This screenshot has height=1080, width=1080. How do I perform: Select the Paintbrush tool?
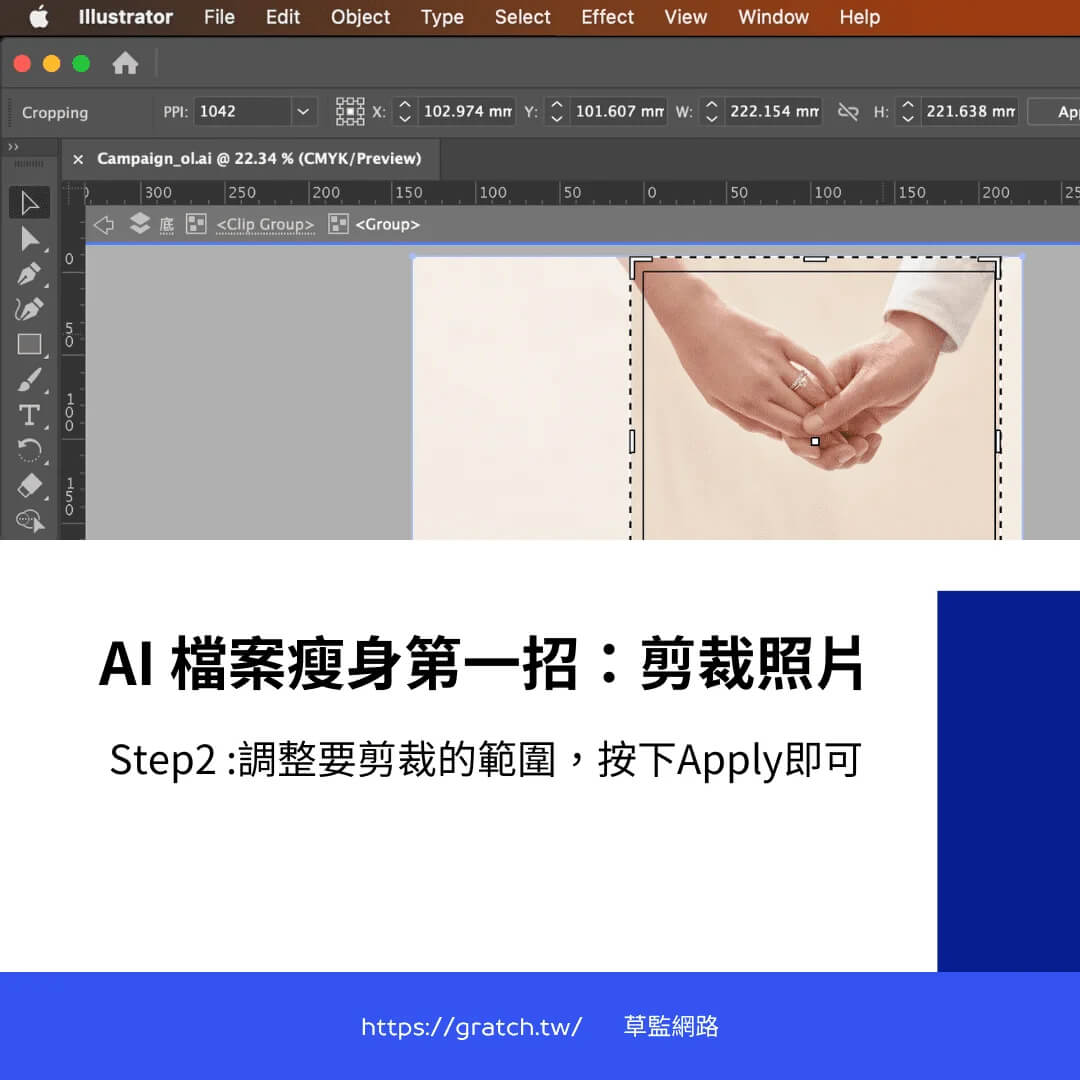(x=30, y=380)
